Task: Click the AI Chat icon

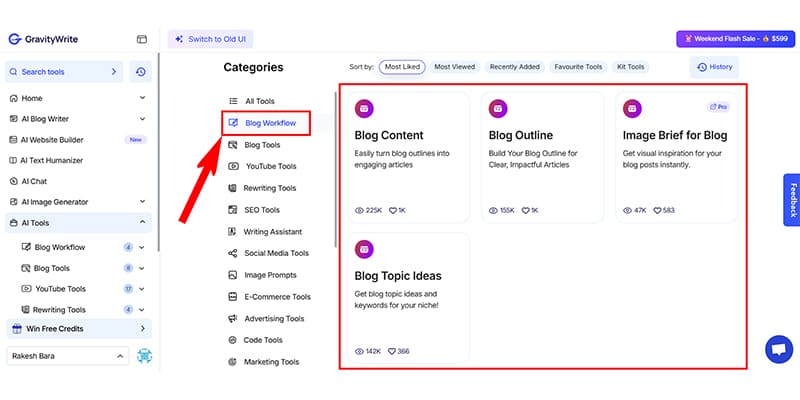Action: coord(14,181)
